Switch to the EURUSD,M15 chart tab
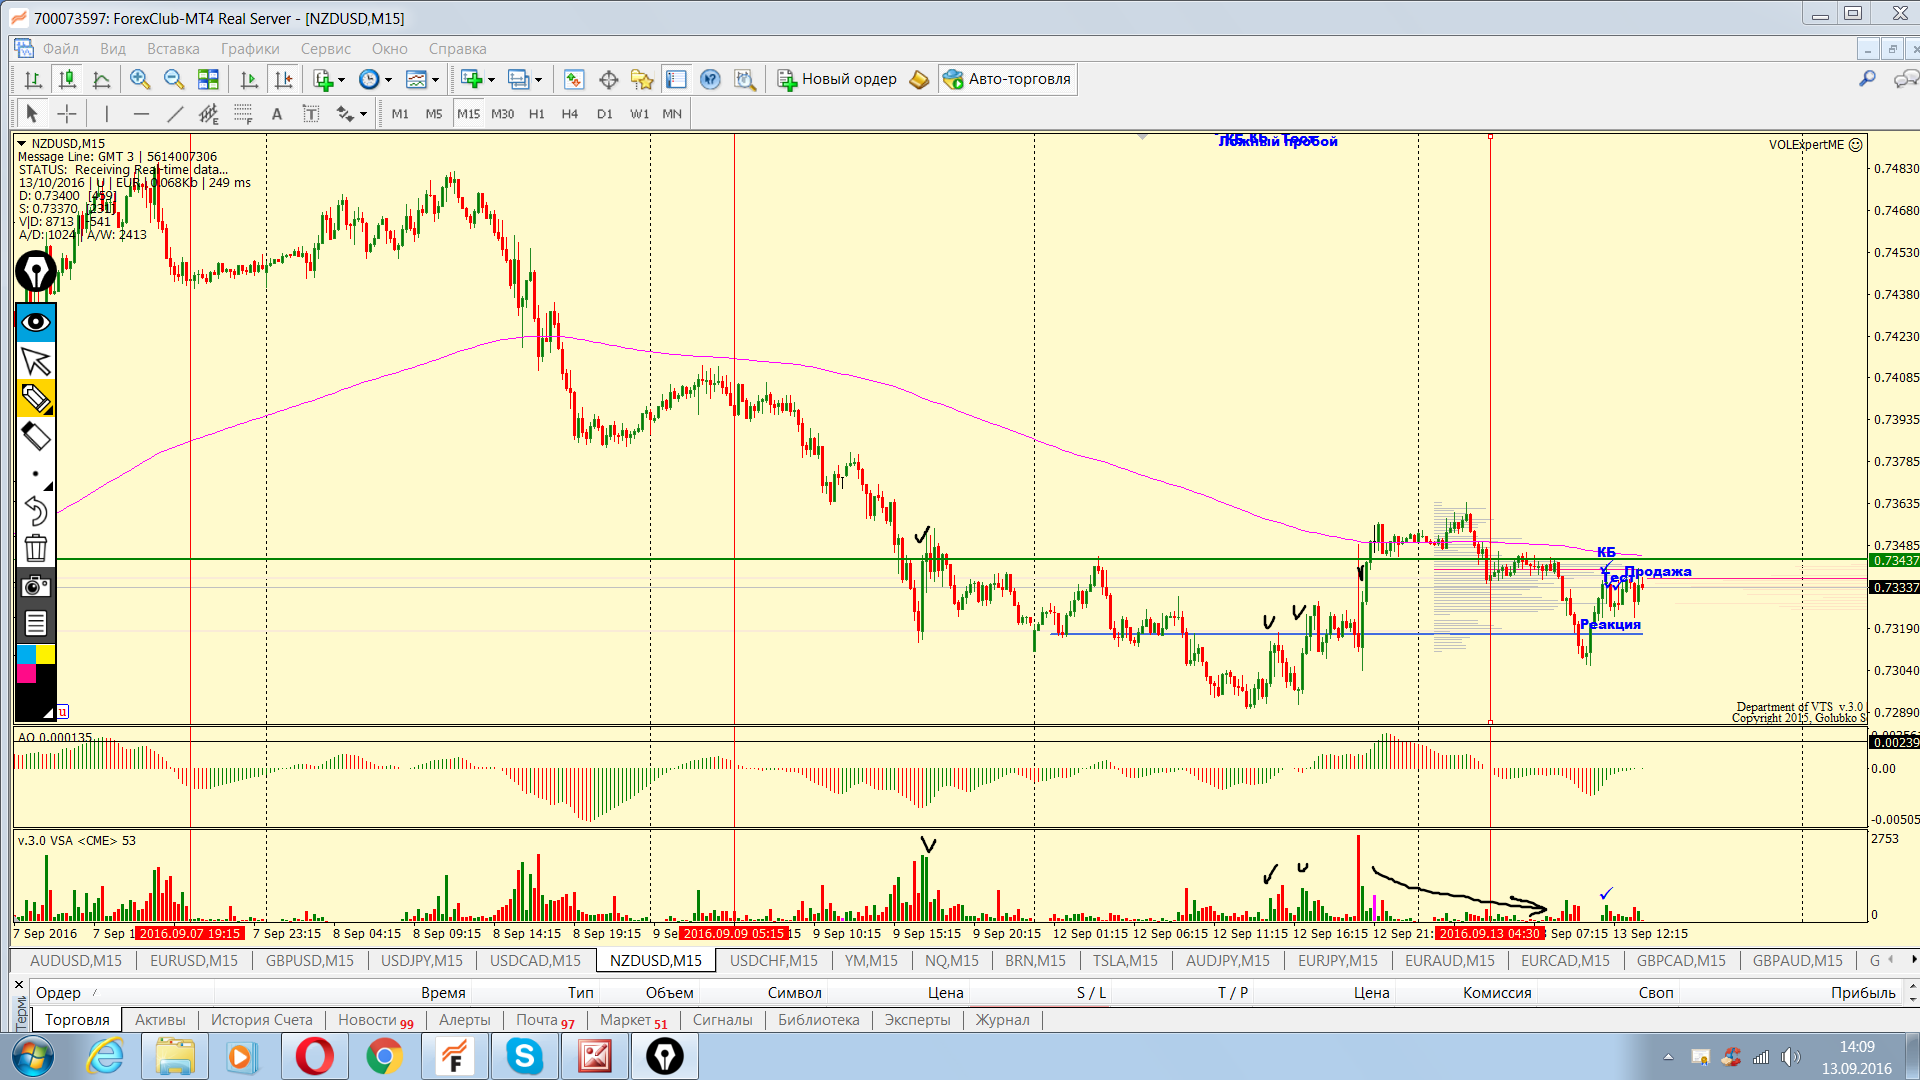The width and height of the screenshot is (1920, 1080). (x=194, y=960)
